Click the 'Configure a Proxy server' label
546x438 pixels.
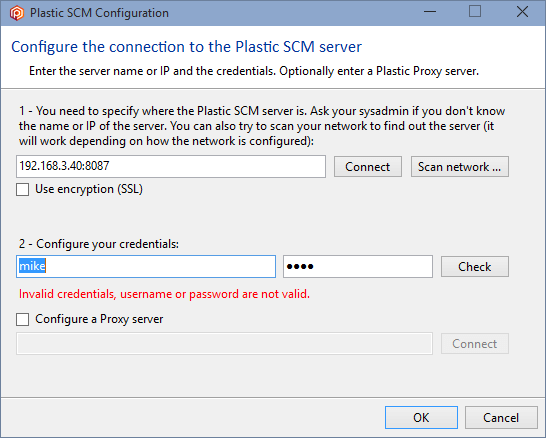pyautogui.click(x=99, y=319)
